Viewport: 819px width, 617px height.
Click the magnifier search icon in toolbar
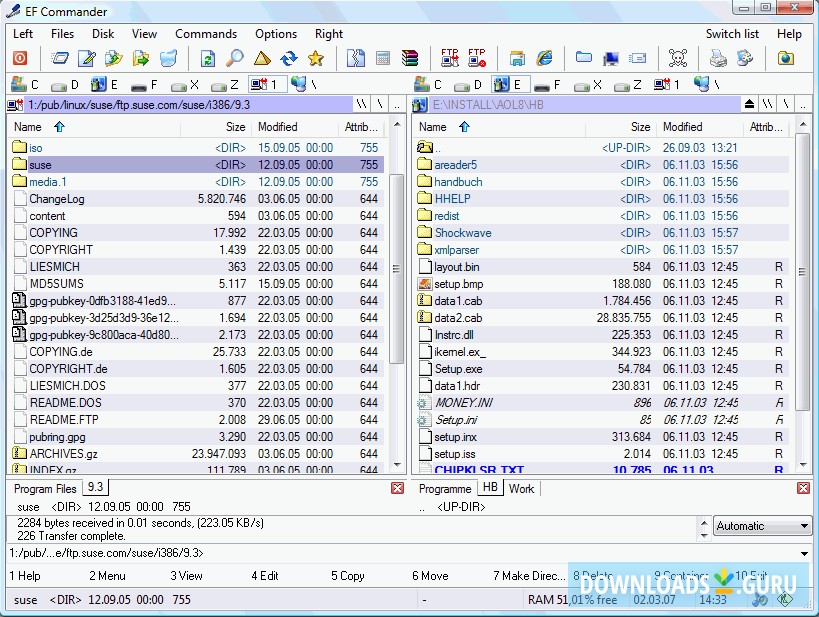pyautogui.click(x=235, y=59)
